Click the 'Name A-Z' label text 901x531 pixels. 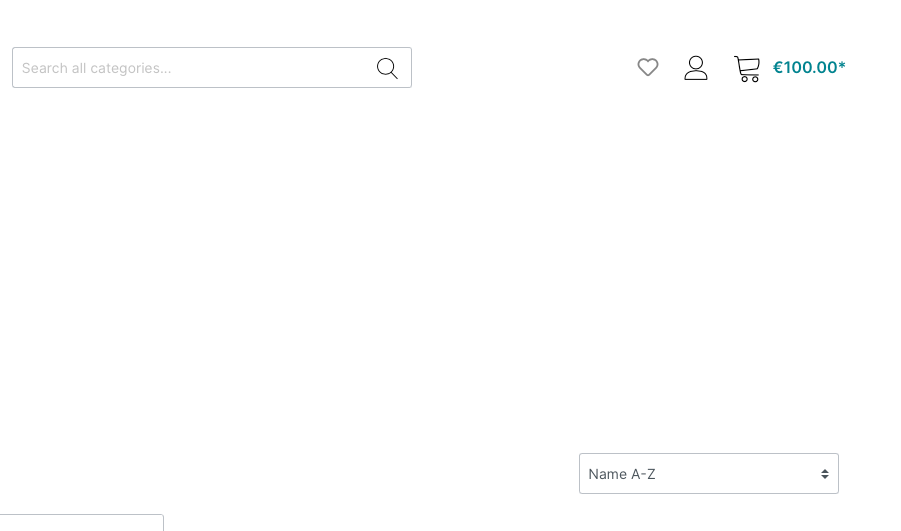[622, 474]
